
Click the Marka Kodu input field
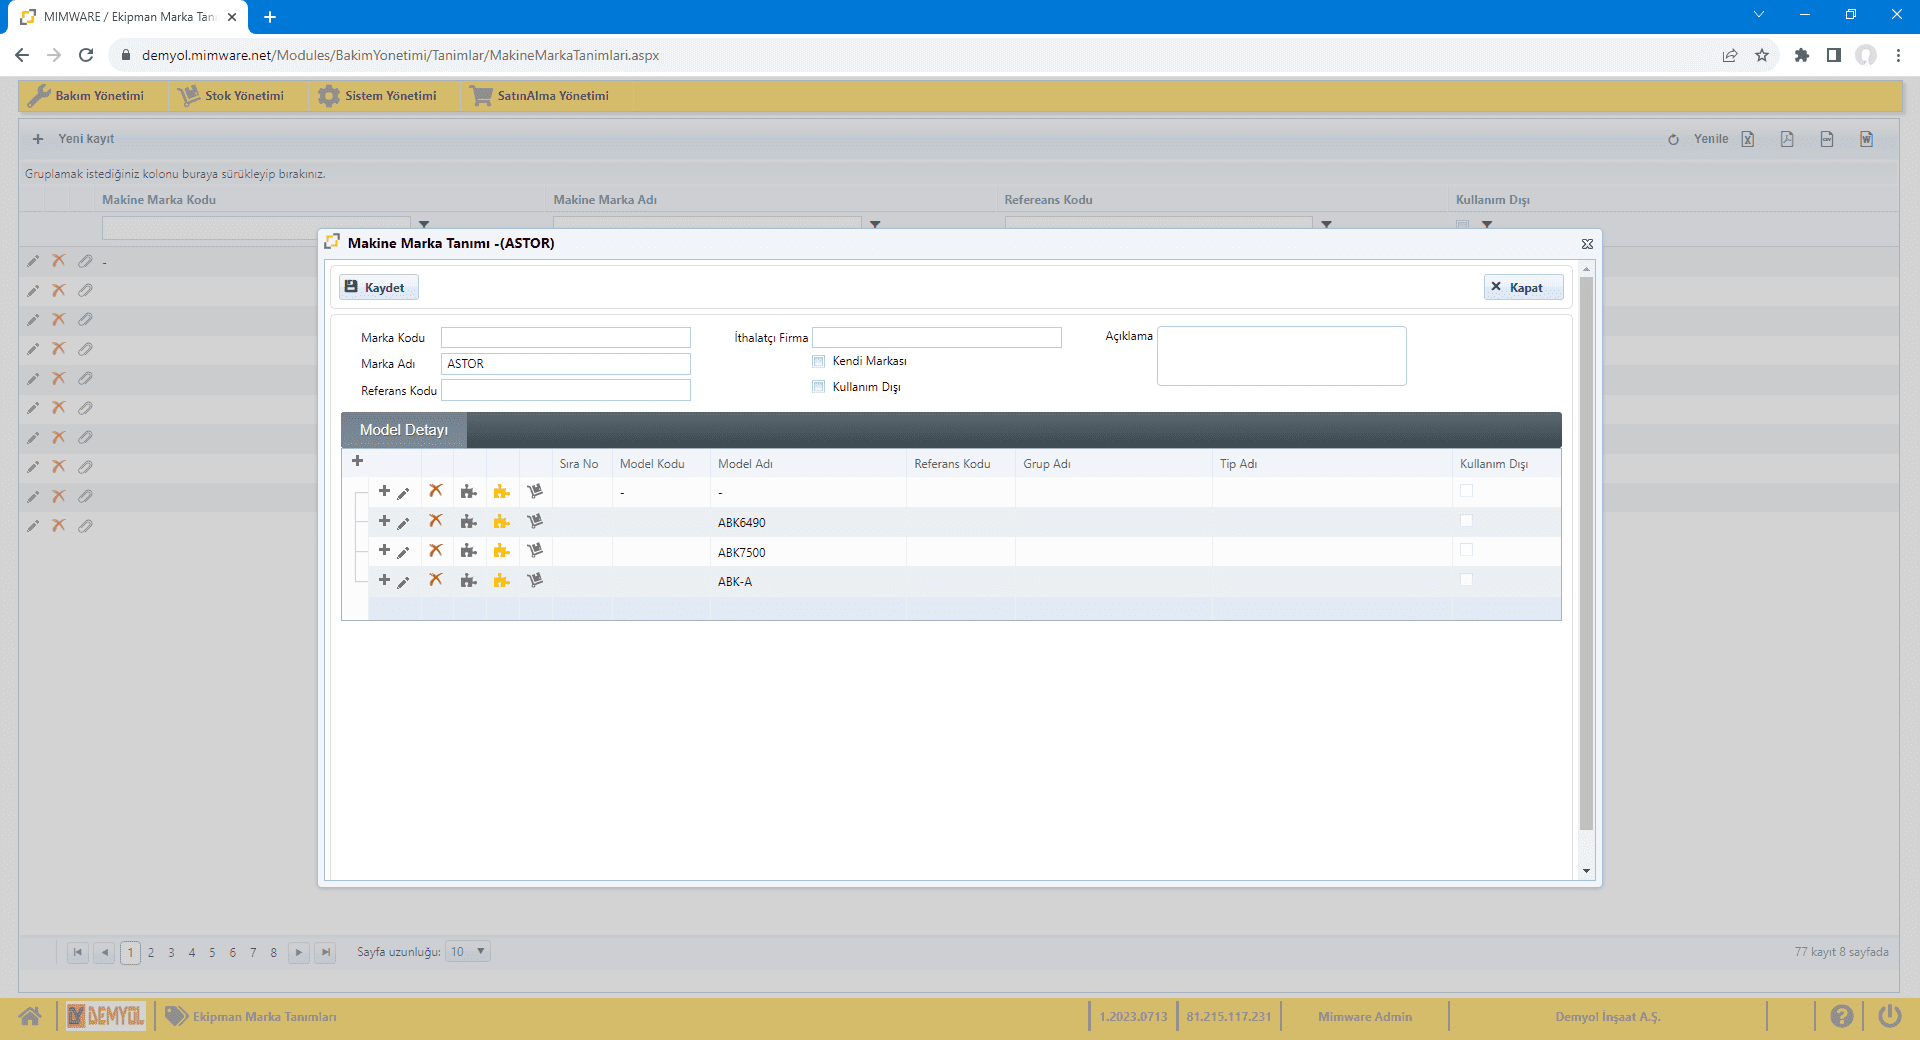click(565, 338)
